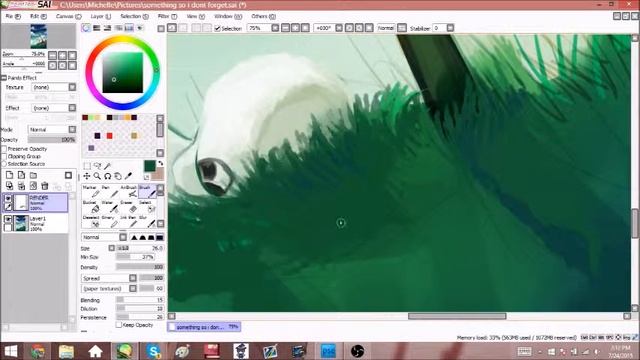Image resolution: width=640 pixels, height=360 pixels.
Task: Pick the magic wand tool
Action: 107,166
